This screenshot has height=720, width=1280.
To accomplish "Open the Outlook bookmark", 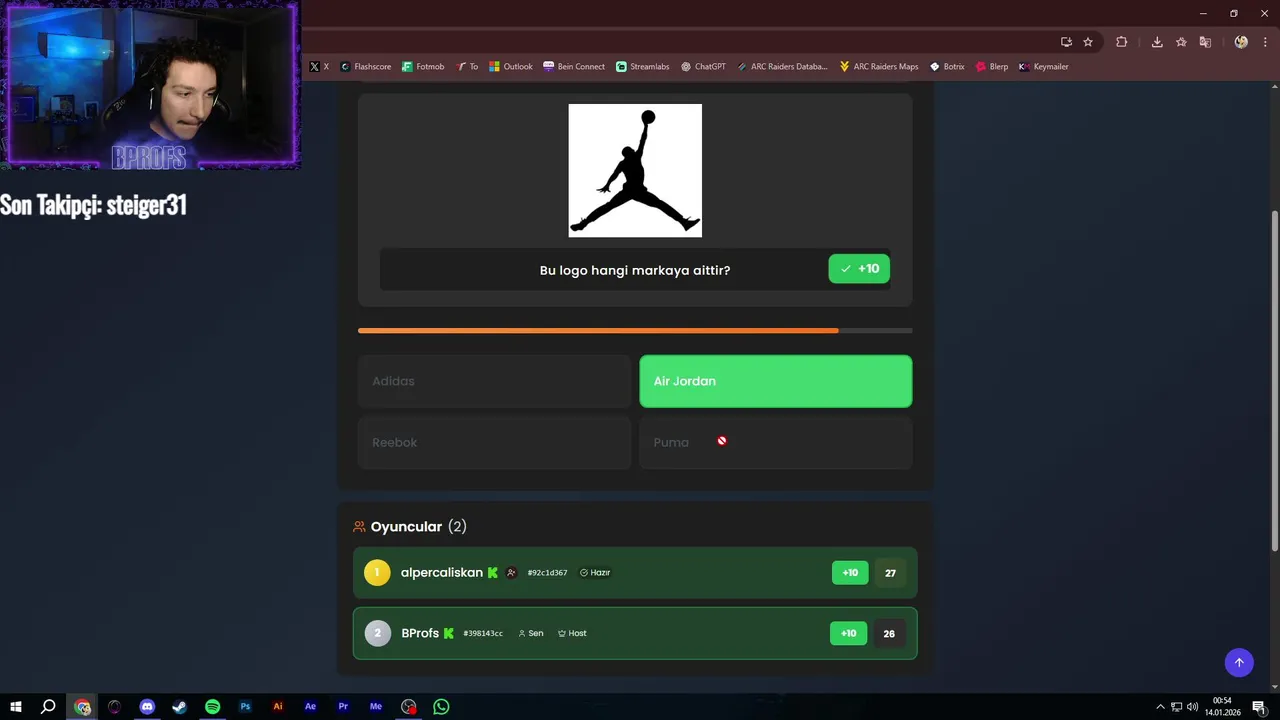I will 511,67.
